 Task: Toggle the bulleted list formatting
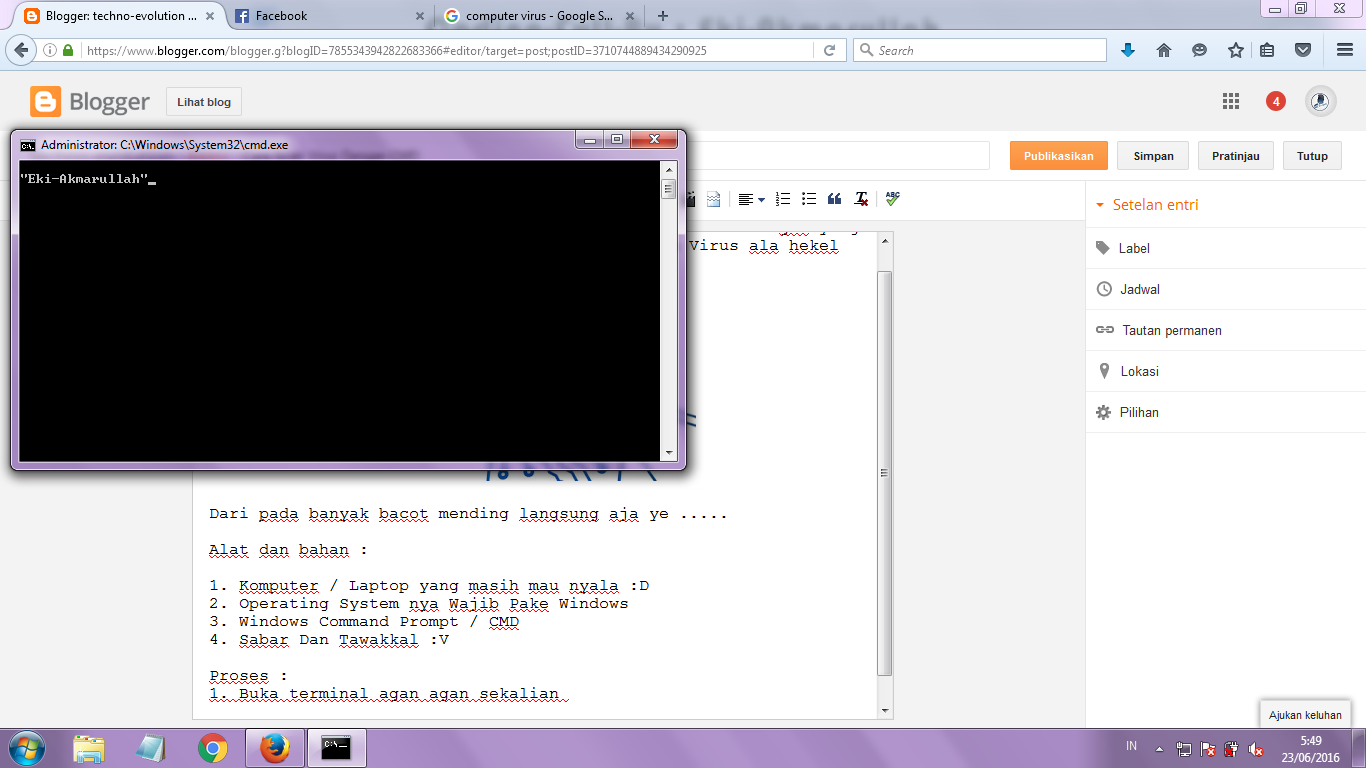[x=808, y=199]
